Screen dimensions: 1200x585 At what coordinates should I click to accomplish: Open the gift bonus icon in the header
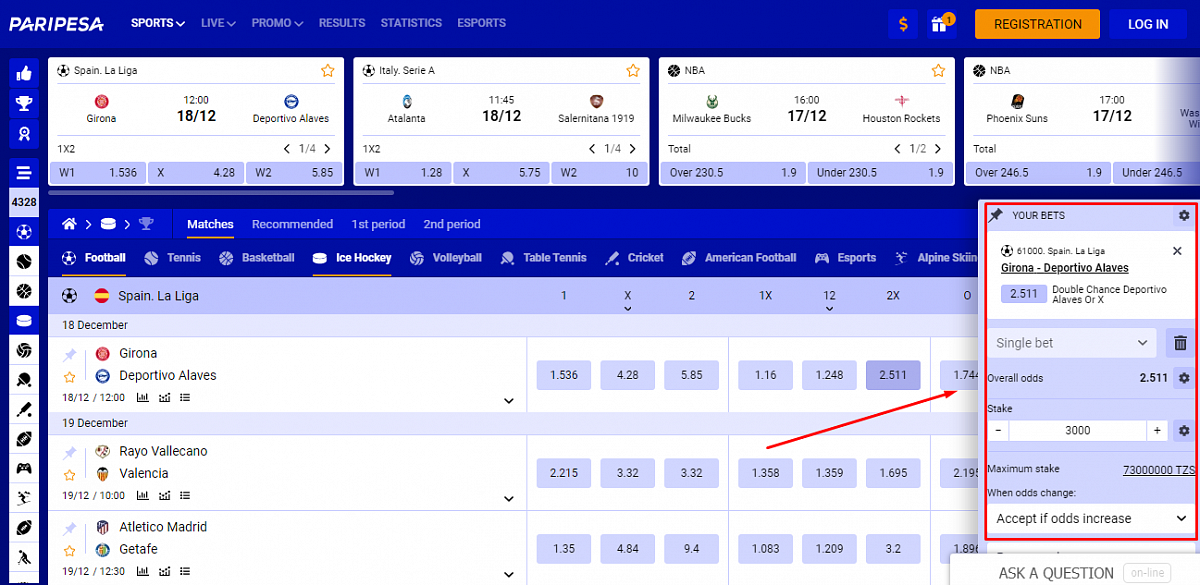938,24
